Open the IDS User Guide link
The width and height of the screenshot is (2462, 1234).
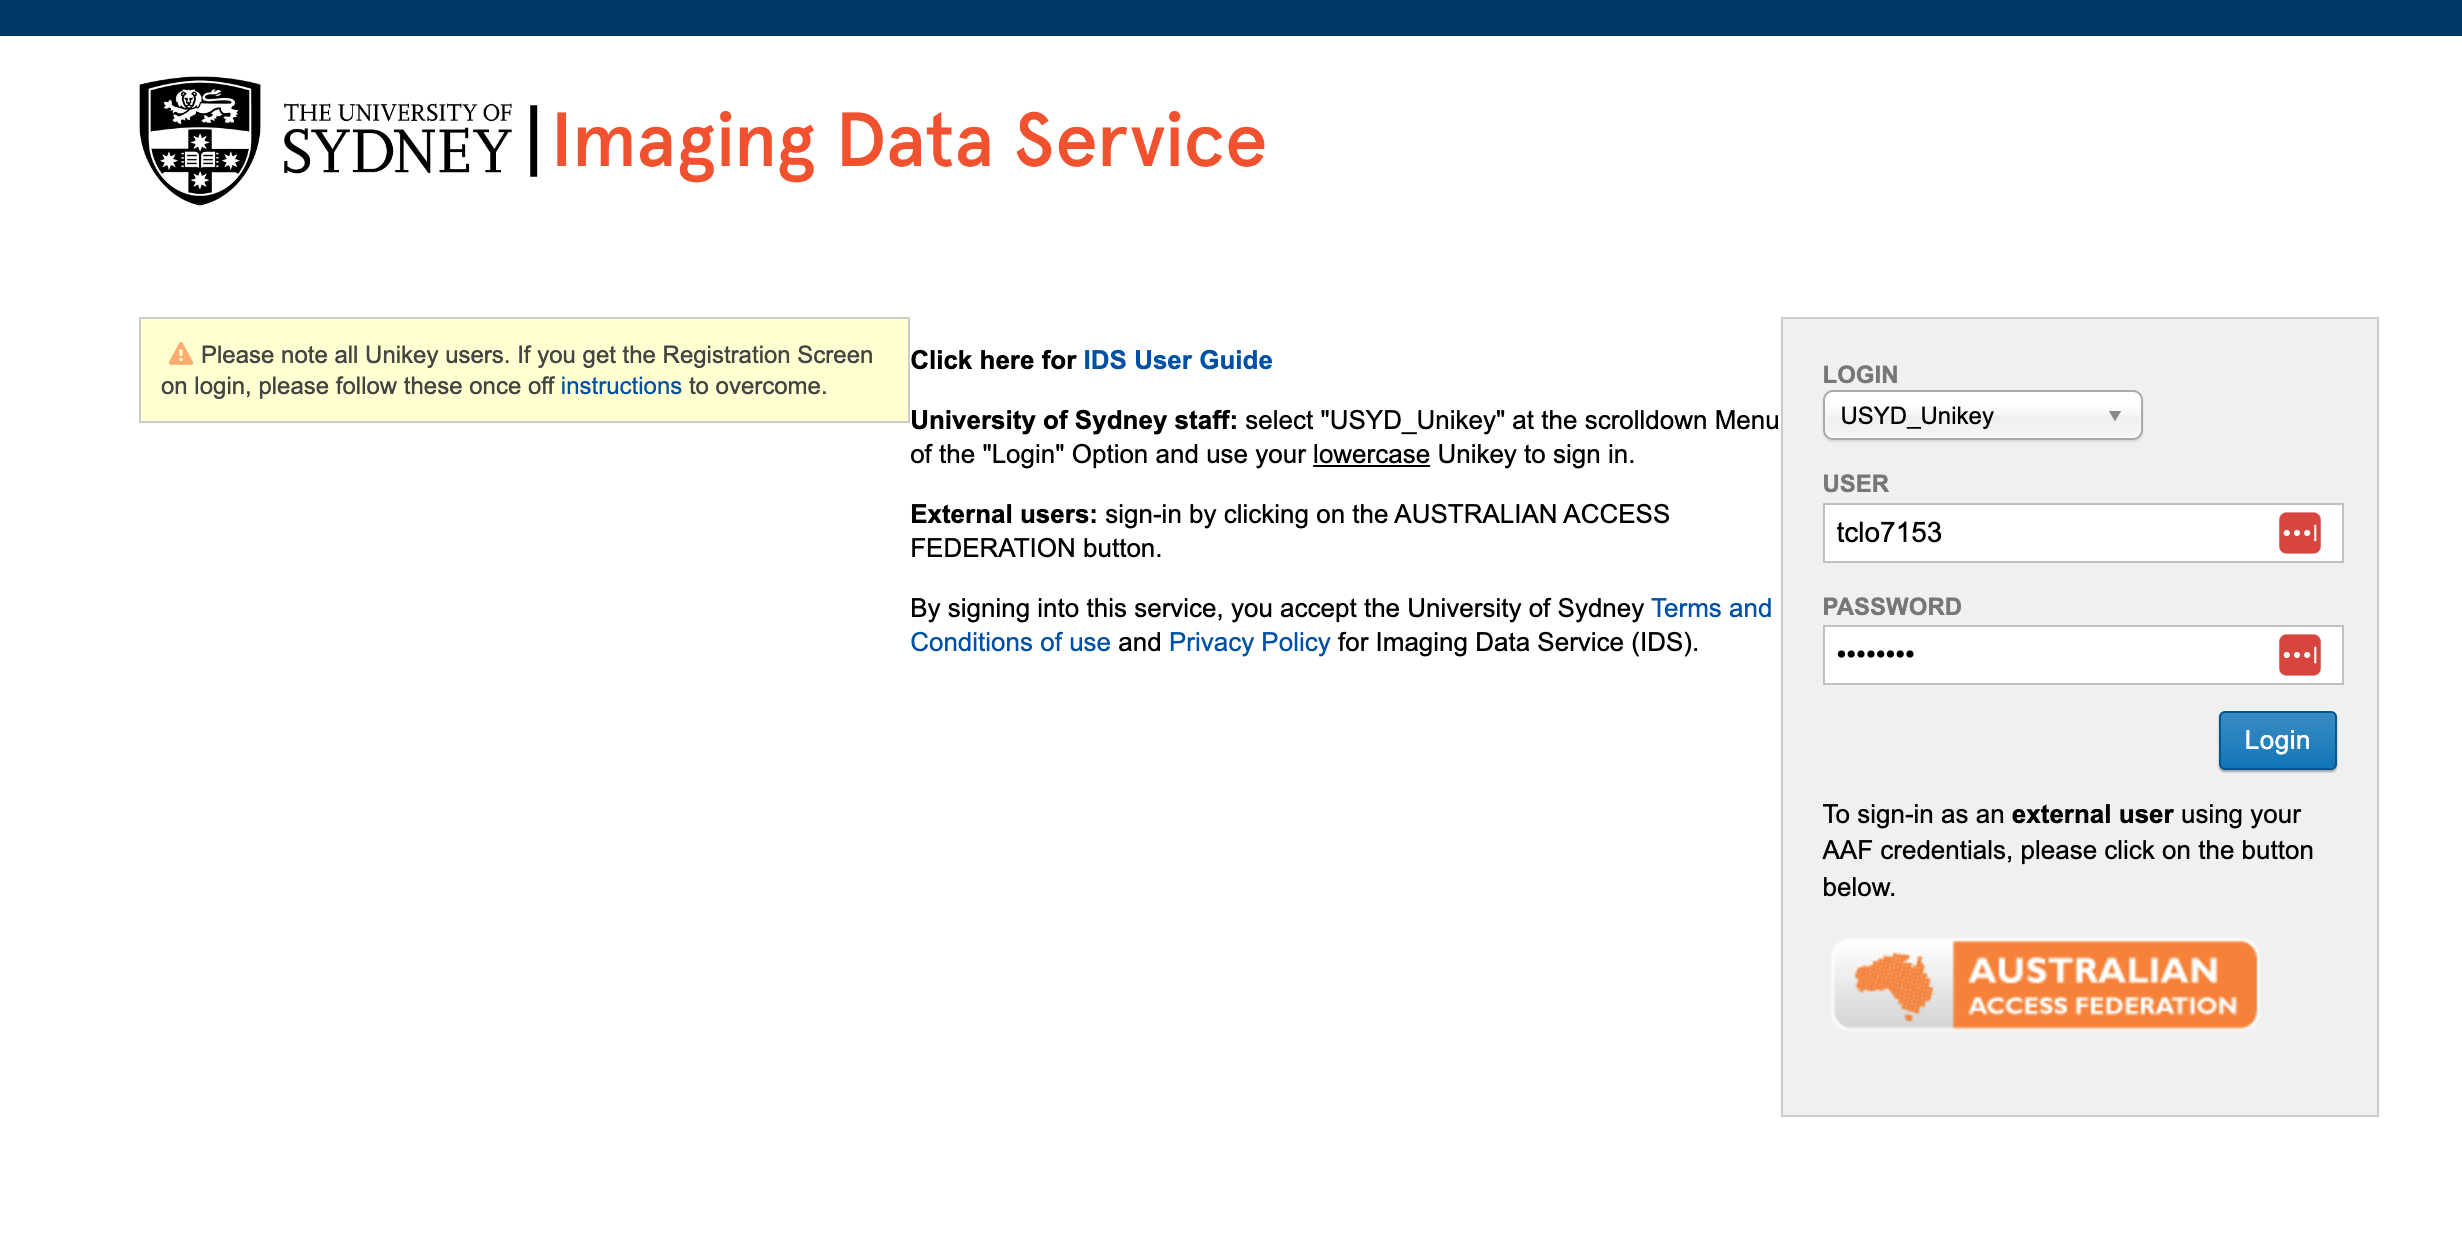pos(1177,360)
